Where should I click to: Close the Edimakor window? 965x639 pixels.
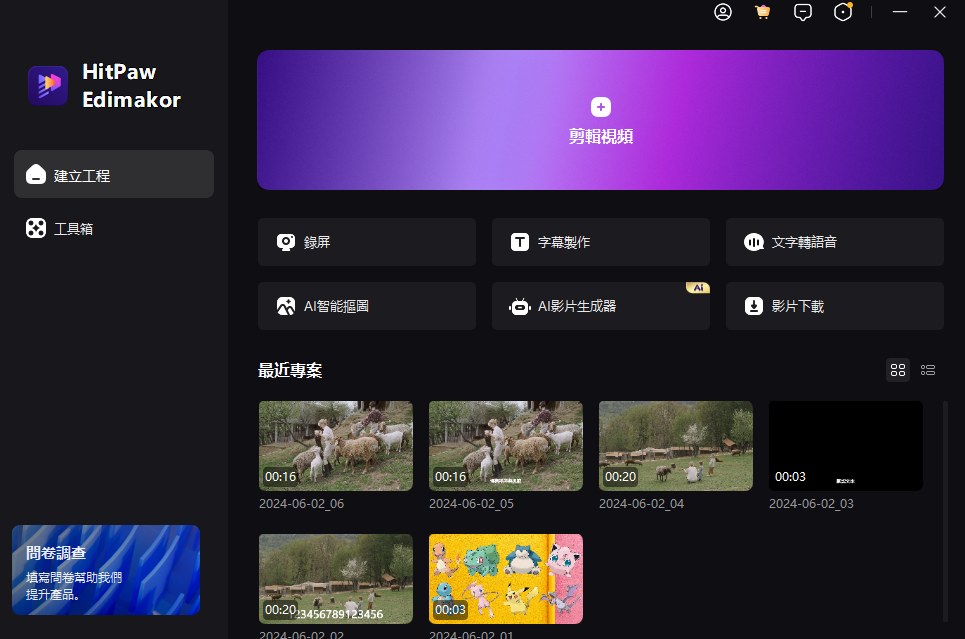(x=940, y=12)
